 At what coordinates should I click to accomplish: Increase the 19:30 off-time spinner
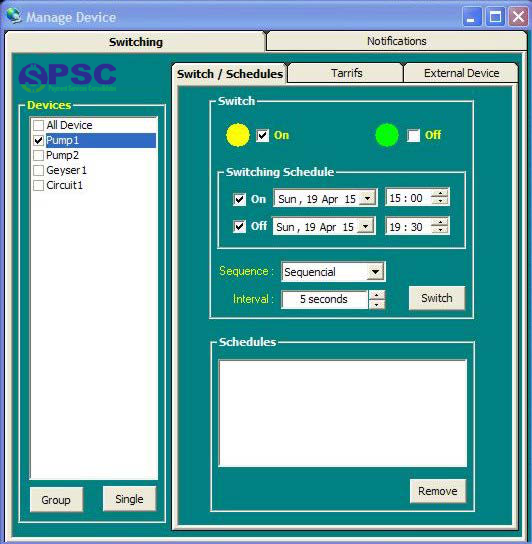point(440,223)
